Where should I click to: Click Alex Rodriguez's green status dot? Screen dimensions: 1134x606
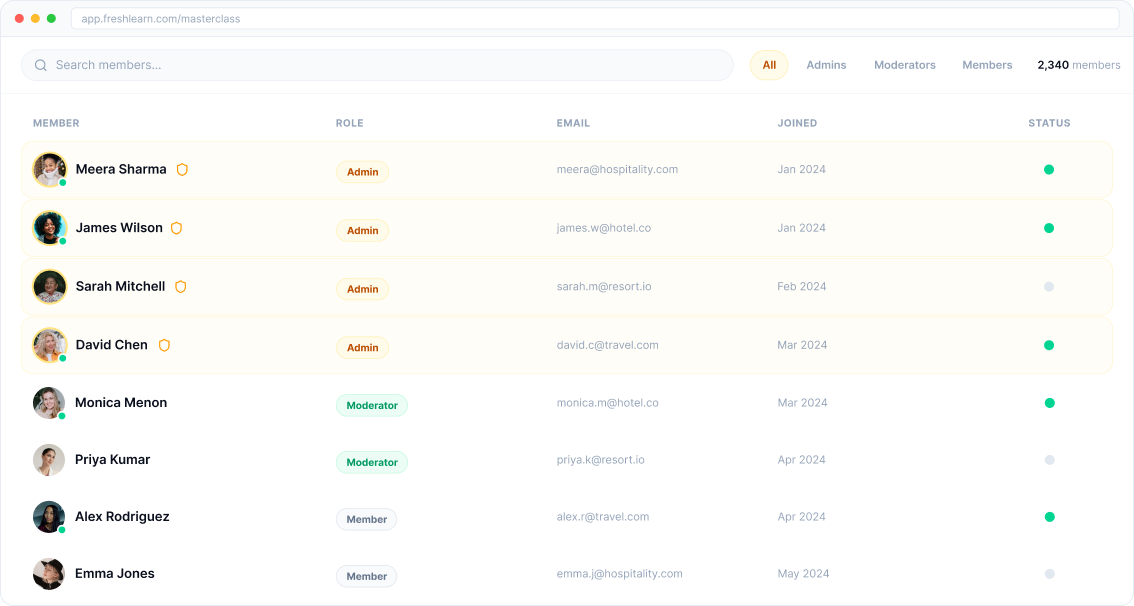[1049, 517]
